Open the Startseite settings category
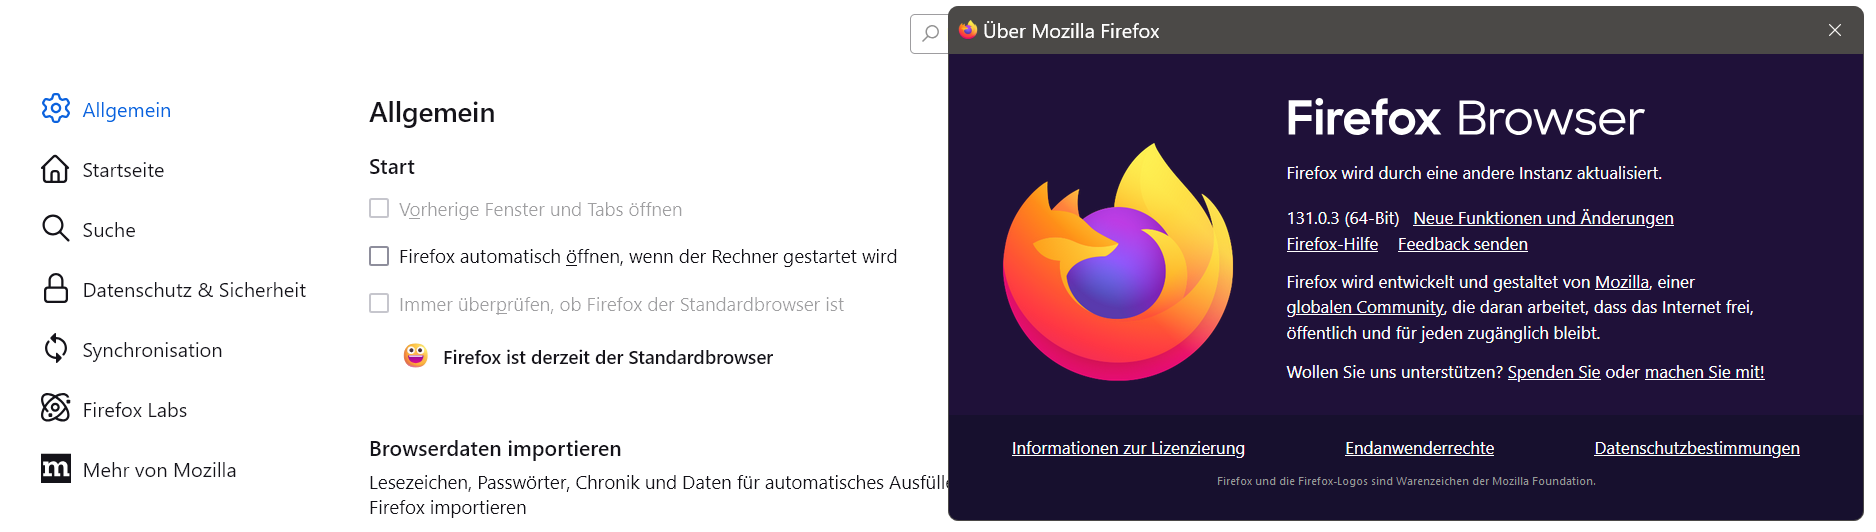Screen dimensions: 1876x532 [x=123, y=170]
